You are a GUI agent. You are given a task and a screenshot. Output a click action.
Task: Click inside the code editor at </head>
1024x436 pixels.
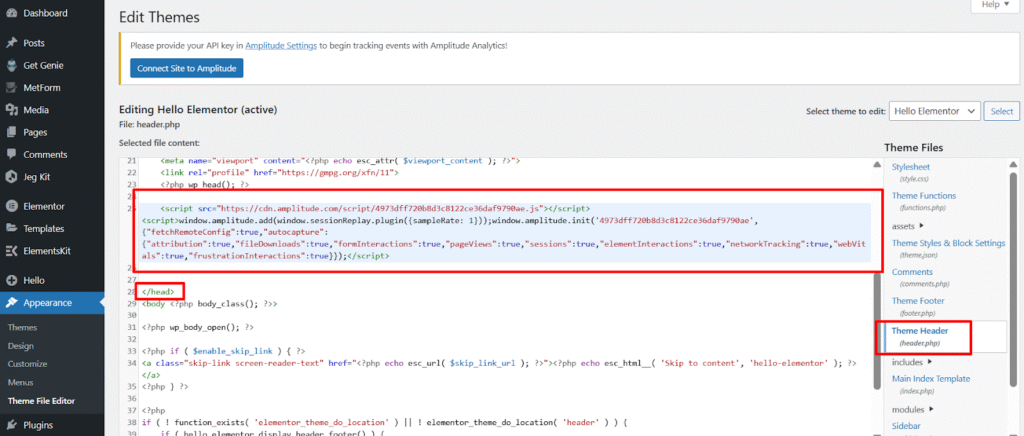(157, 290)
